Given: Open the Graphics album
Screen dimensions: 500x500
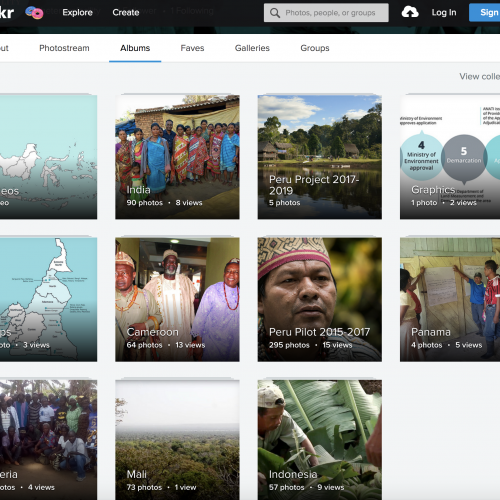Looking at the screenshot, I should point(450,157).
